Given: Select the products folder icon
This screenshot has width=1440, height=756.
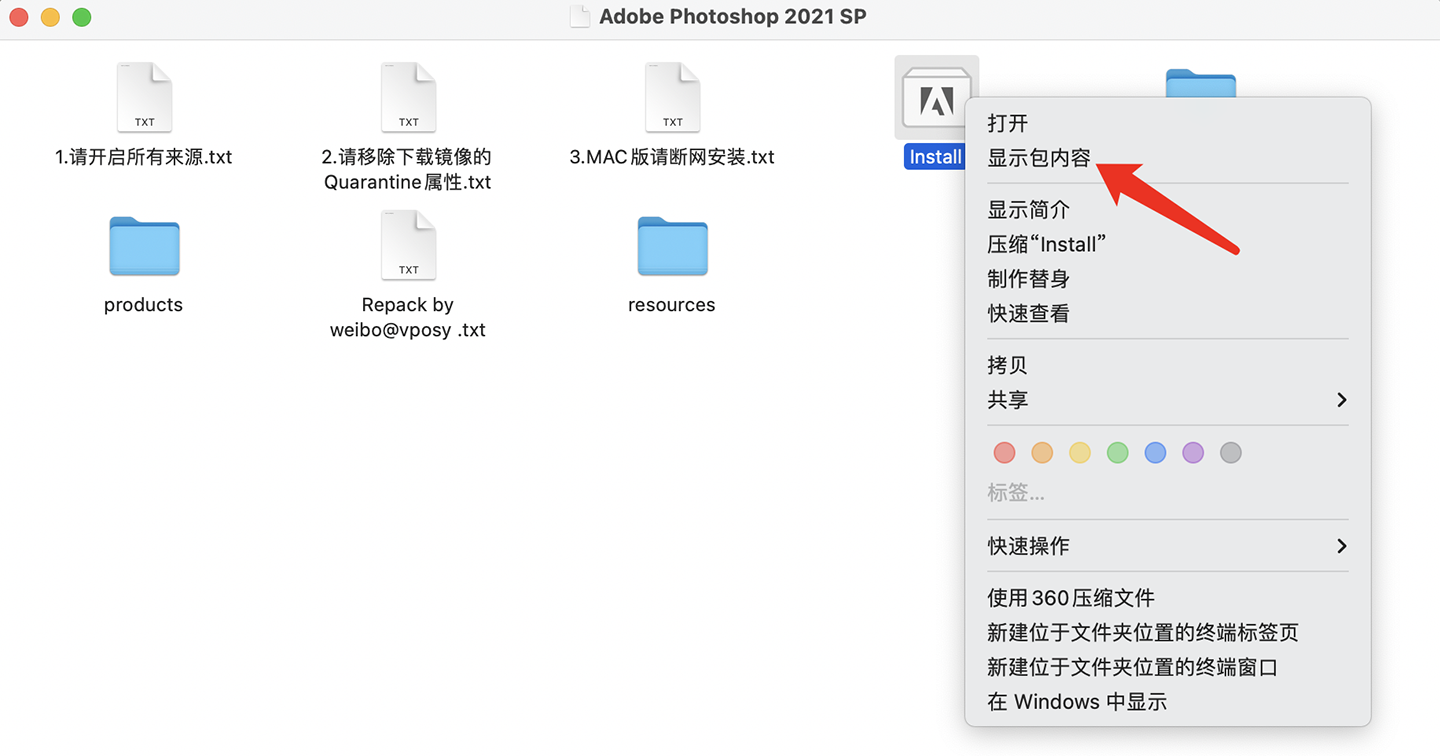Looking at the screenshot, I should click(144, 246).
